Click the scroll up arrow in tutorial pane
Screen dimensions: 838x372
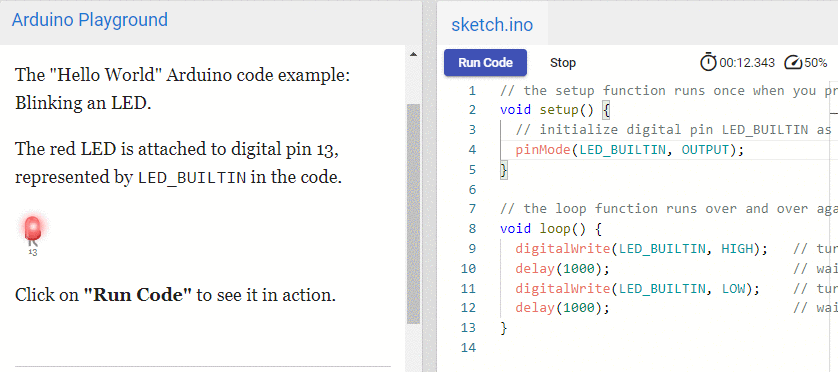click(x=413, y=54)
